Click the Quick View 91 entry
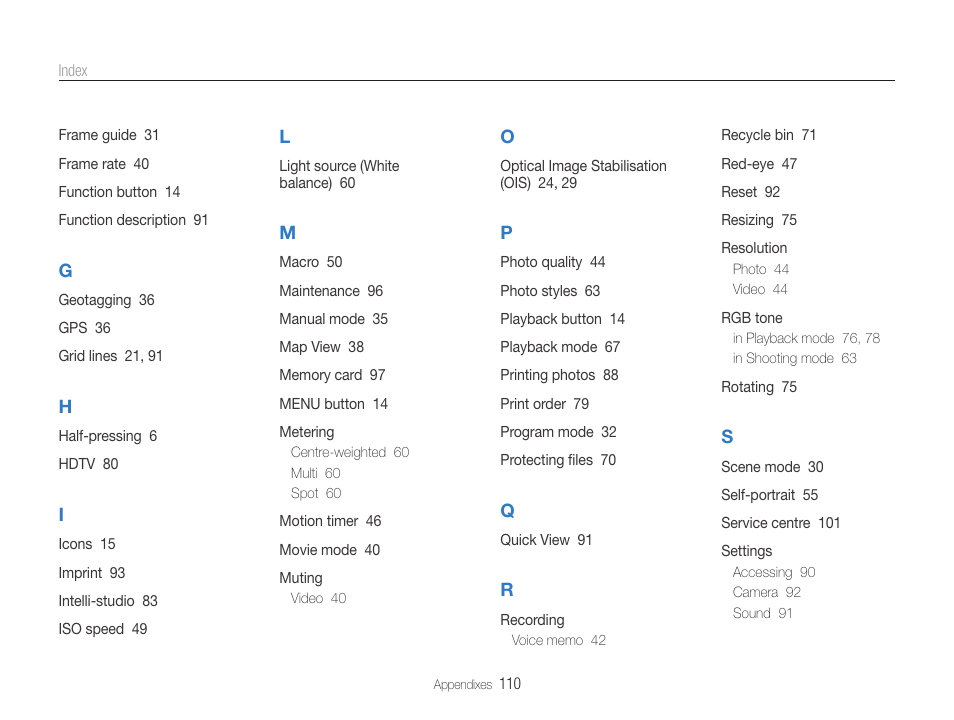The width and height of the screenshot is (954, 720). 546,540
